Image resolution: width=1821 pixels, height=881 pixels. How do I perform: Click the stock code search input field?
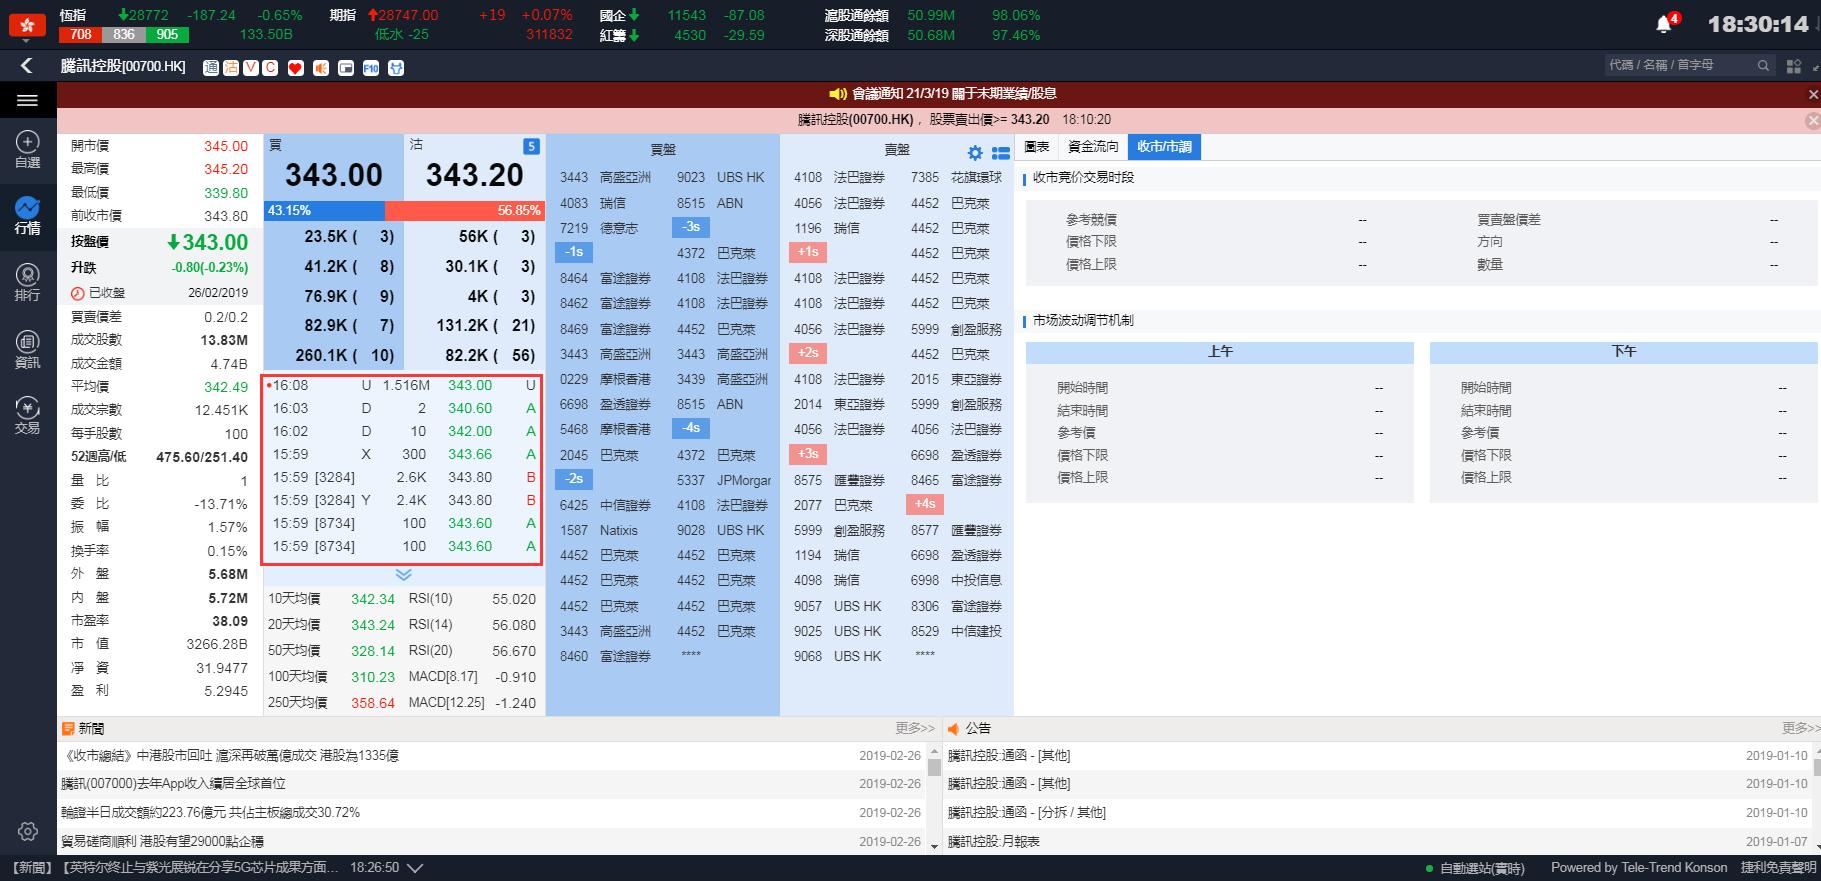tap(1680, 65)
